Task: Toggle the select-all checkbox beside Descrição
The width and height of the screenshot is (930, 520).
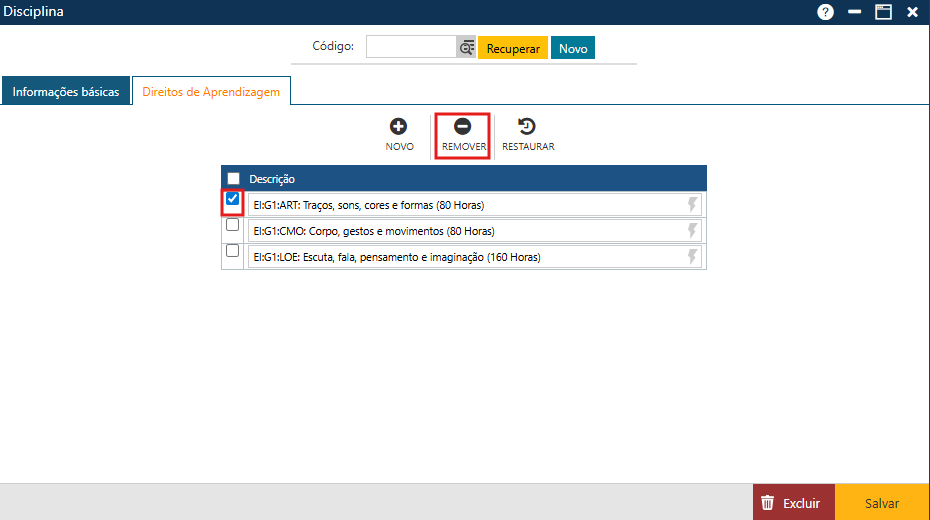Action: pos(234,178)
